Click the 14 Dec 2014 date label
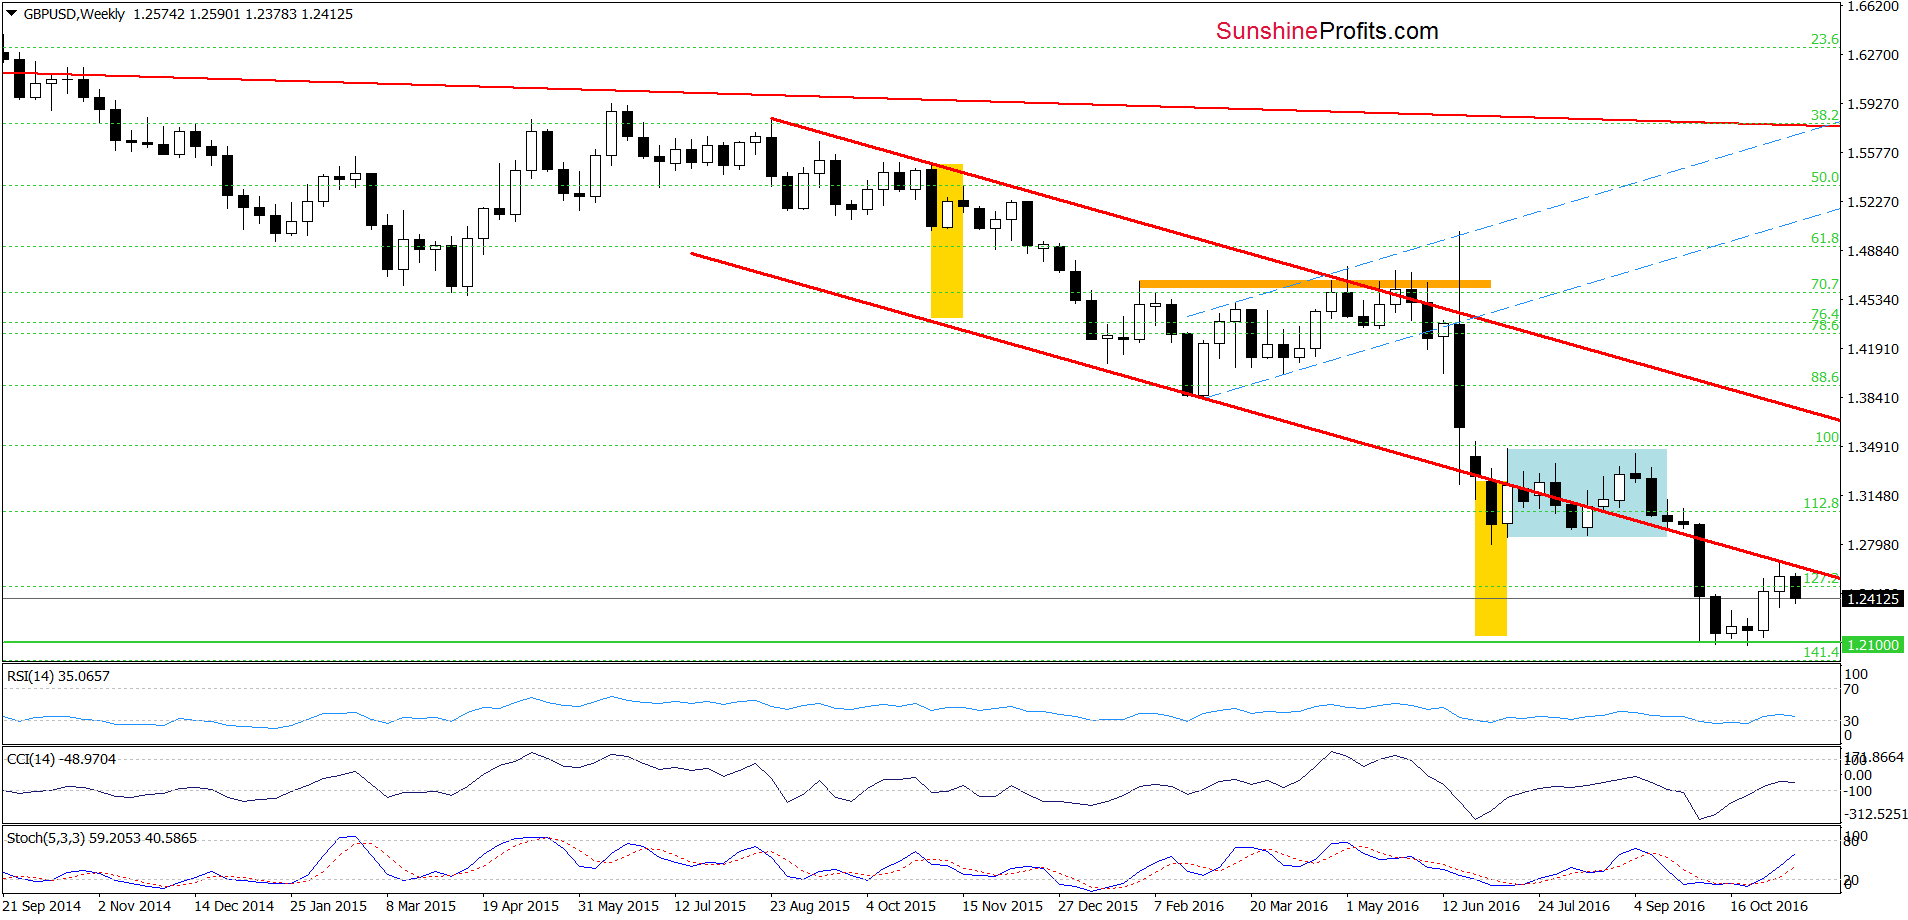Viewport: 1908px width, 920px height. pyautogui.click(x=234, y=906)
